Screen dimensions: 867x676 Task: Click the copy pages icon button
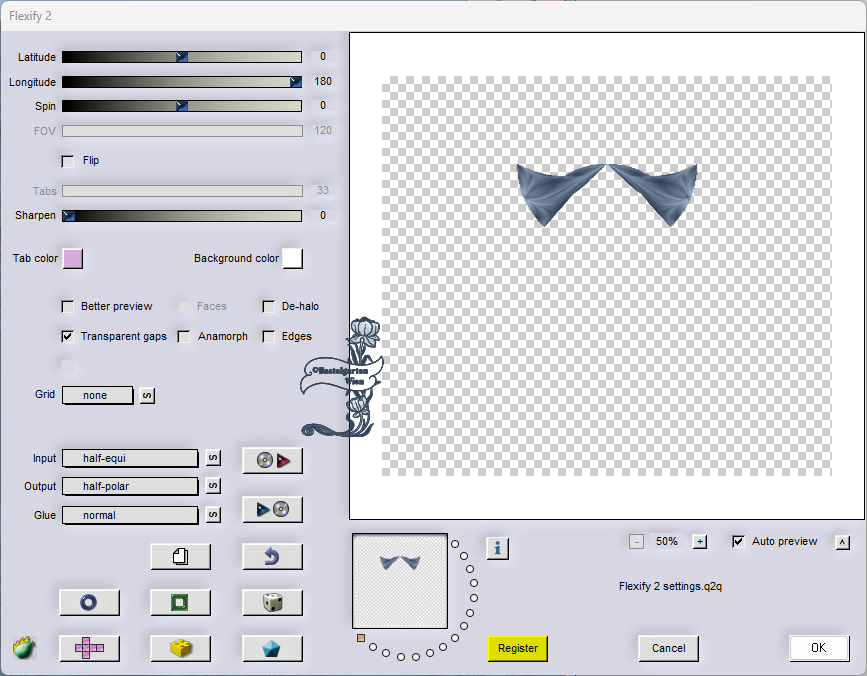[x=180, y=556]
